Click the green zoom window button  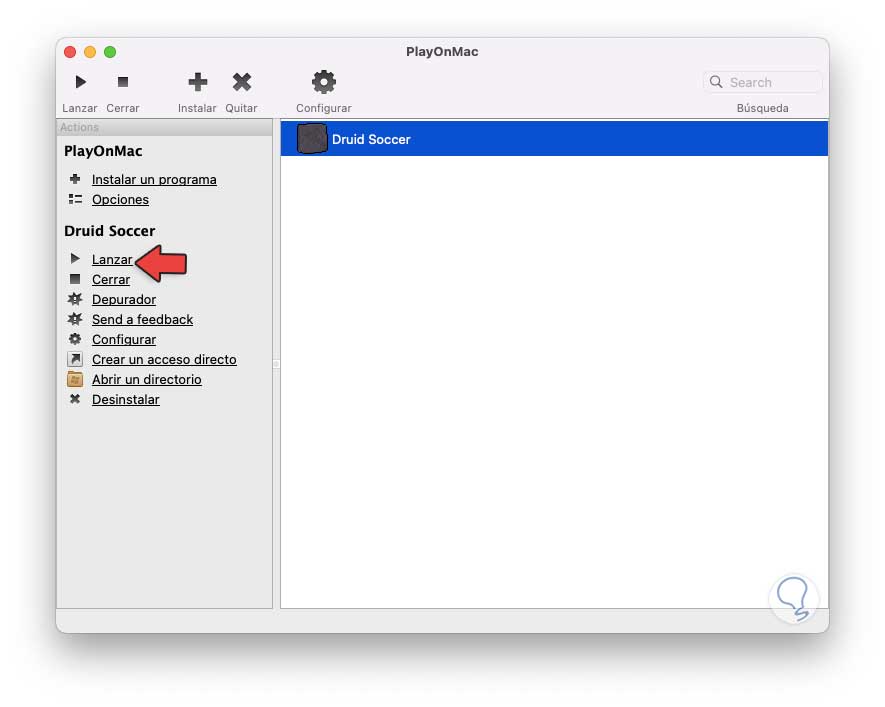pyautogui.click(x=110, y=52)
